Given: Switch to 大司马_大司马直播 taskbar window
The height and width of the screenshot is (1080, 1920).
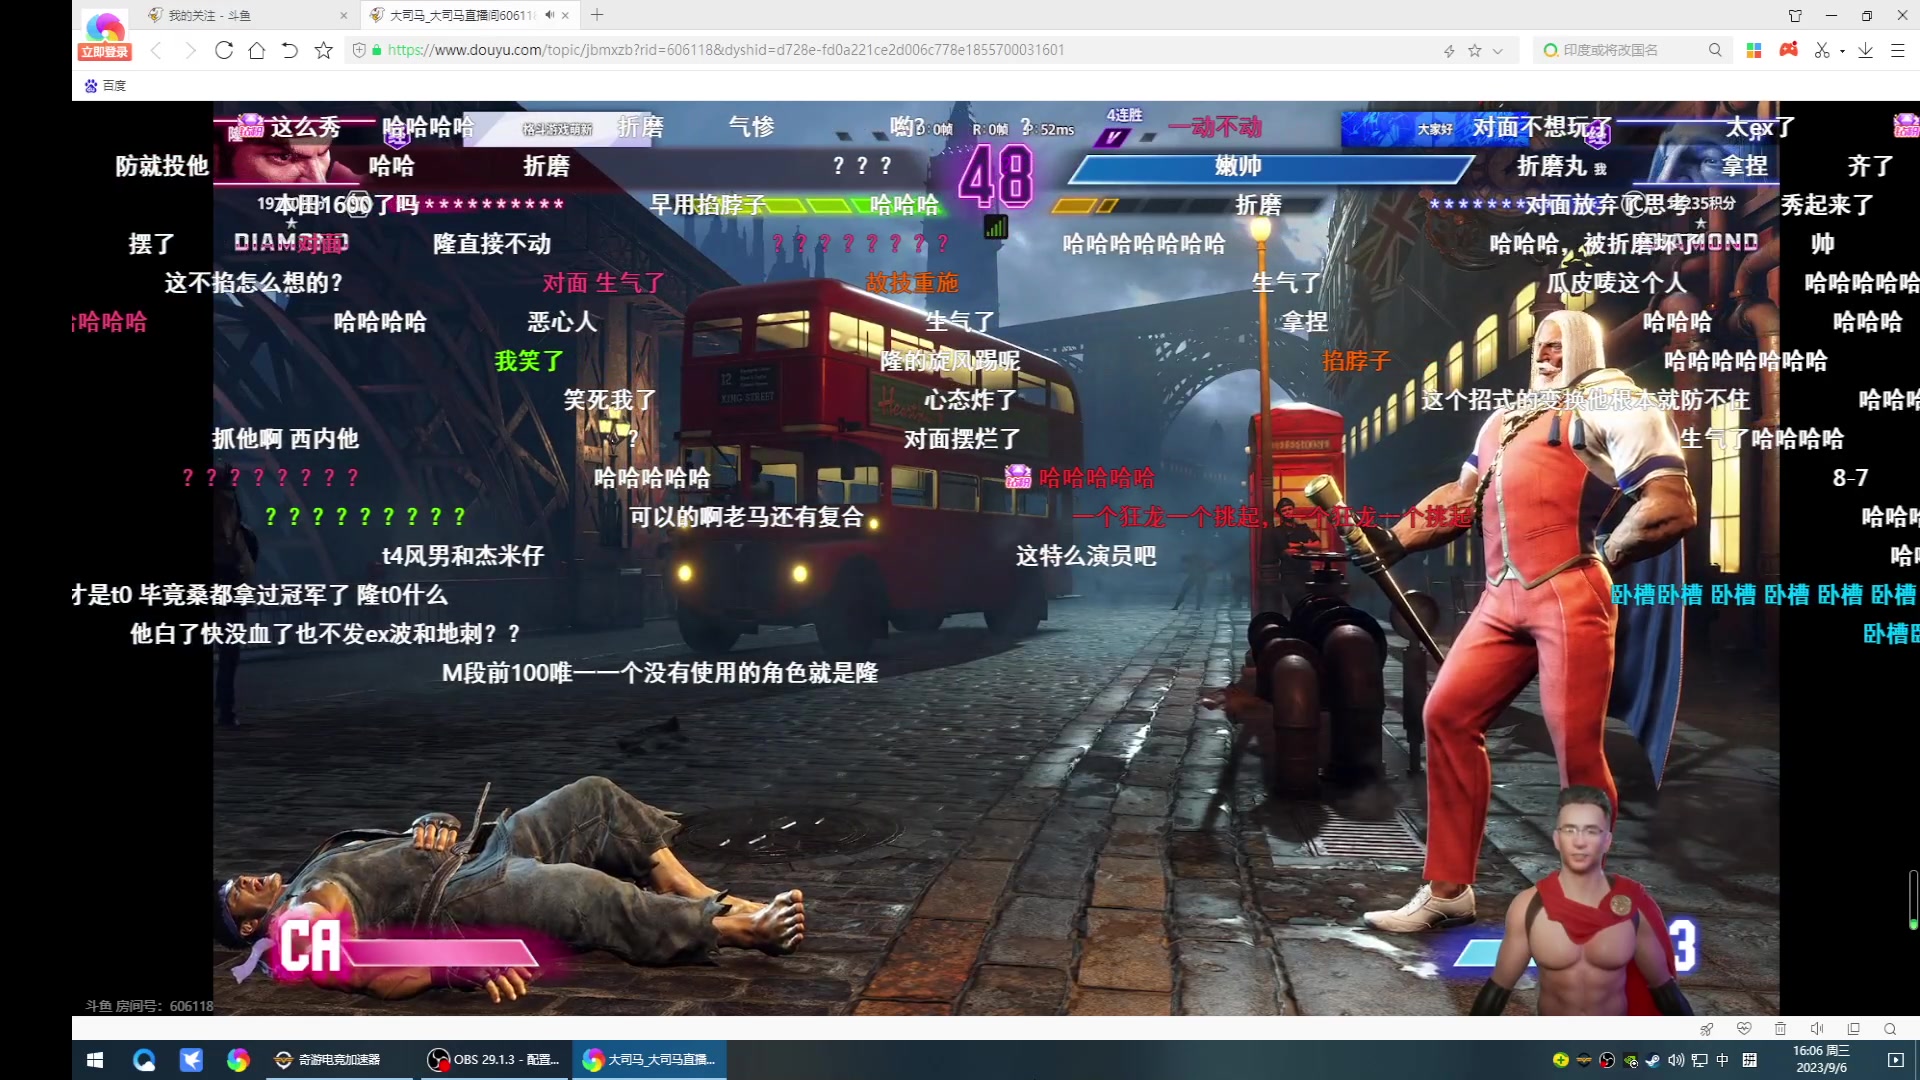Looking at the screenshot, I should [650, 1060].
